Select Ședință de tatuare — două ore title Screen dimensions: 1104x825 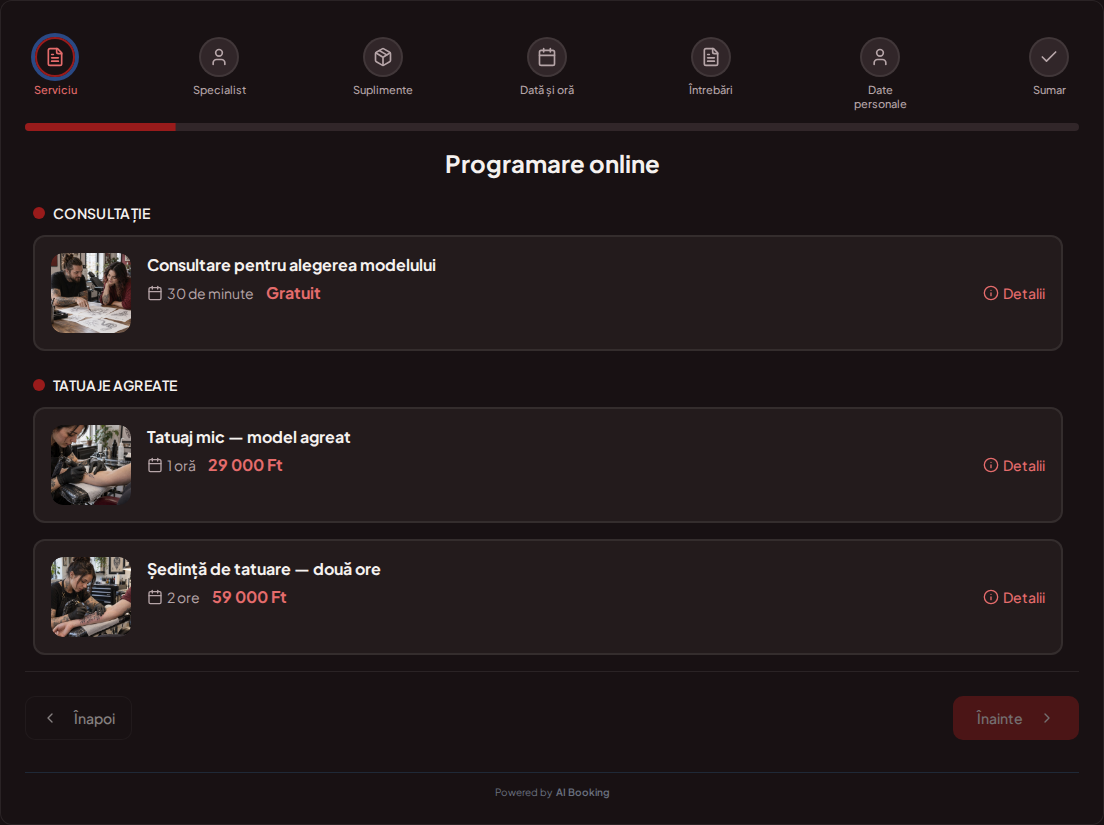coord(264,569)
